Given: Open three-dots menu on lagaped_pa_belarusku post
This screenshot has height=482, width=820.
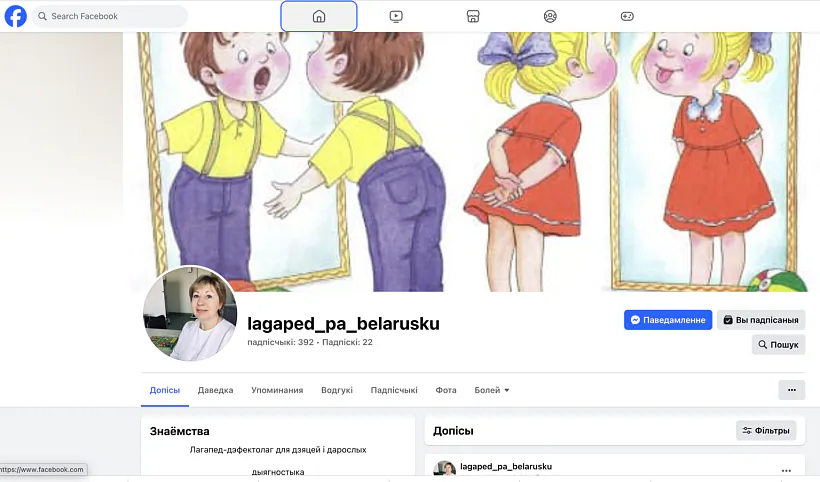Looking at the screenshot, I should pyautogui.click(x=785, y=471).
